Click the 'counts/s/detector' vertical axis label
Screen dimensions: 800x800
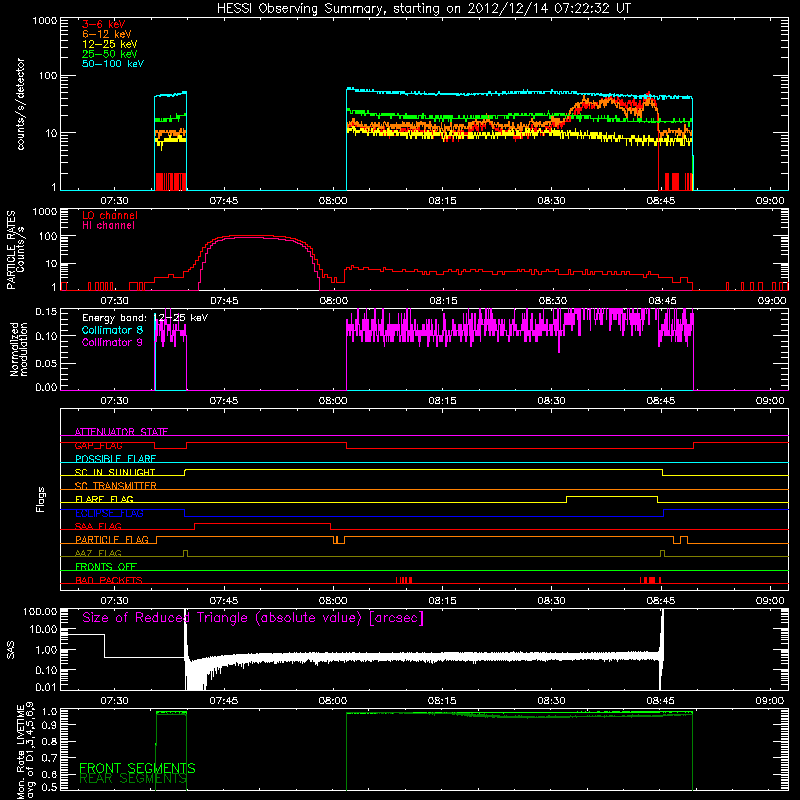pos(21,104)
